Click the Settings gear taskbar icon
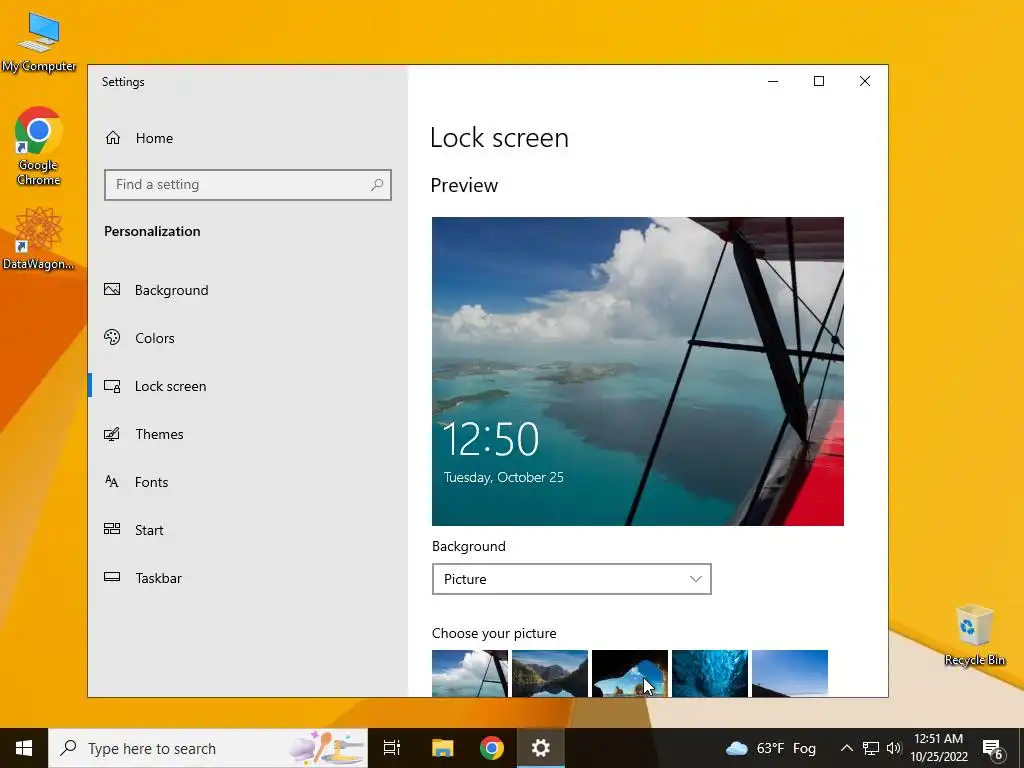1024x768 pixels. (541, 748)
